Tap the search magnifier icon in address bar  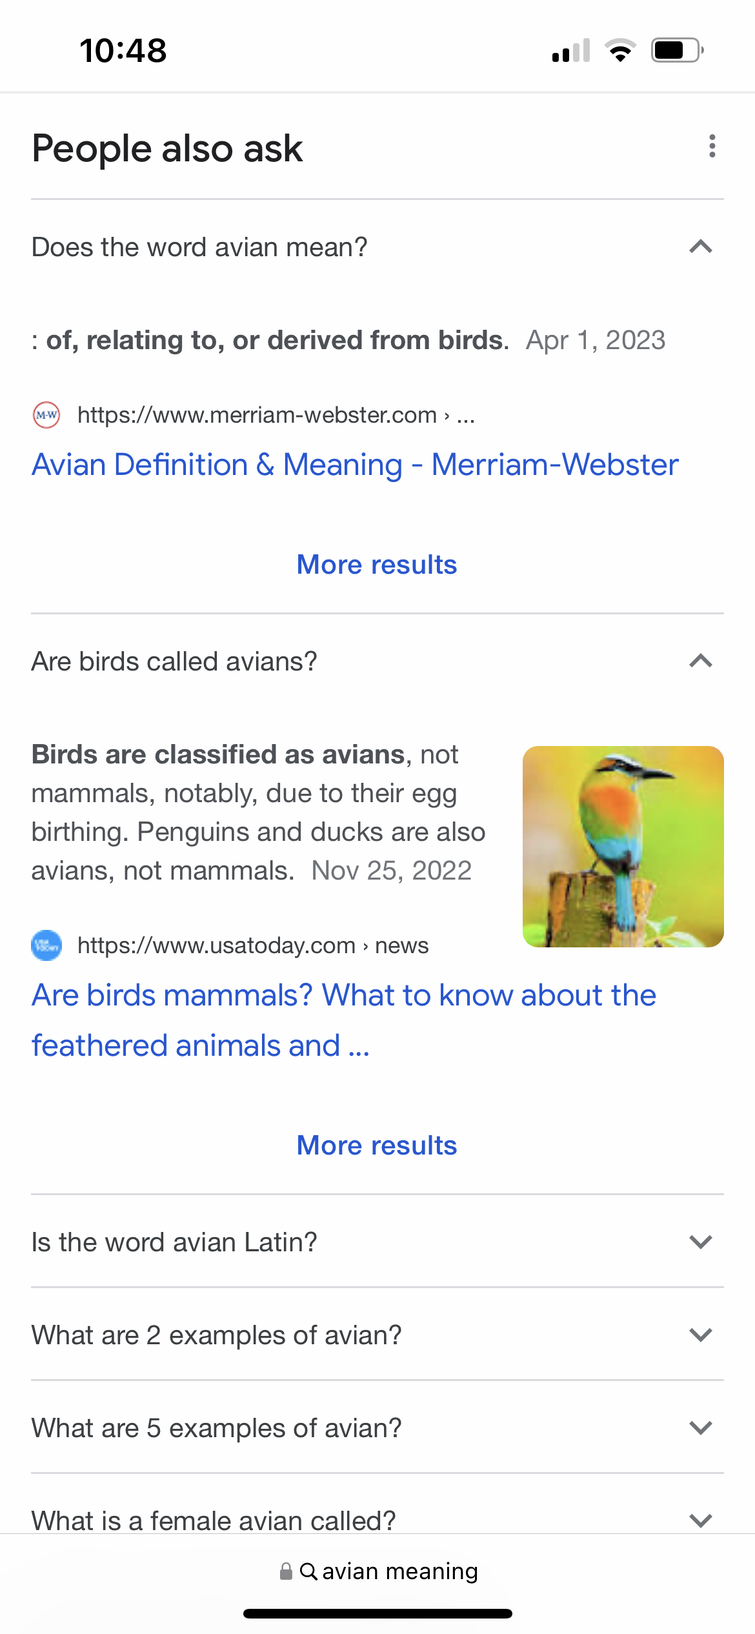tap(309, 1571)
